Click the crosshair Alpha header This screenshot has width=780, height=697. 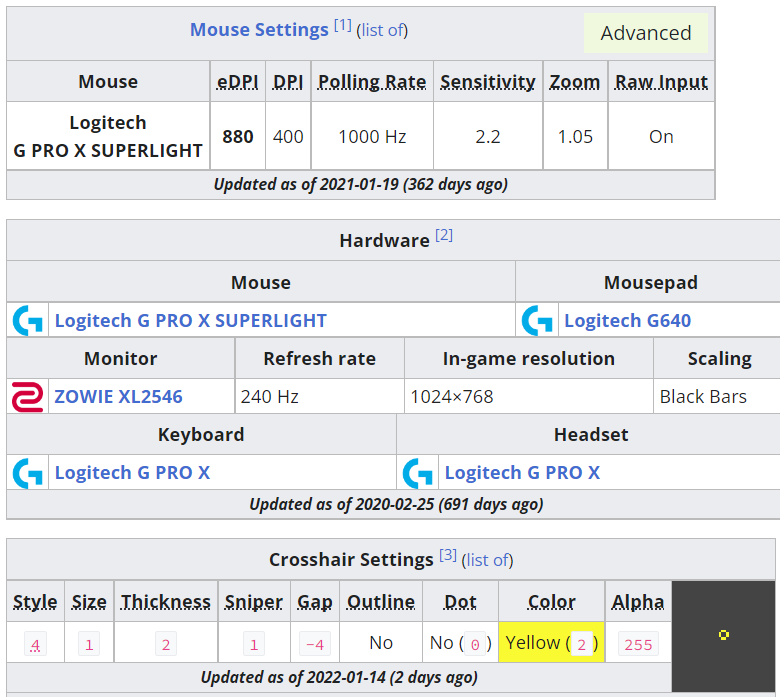point(638,602)
